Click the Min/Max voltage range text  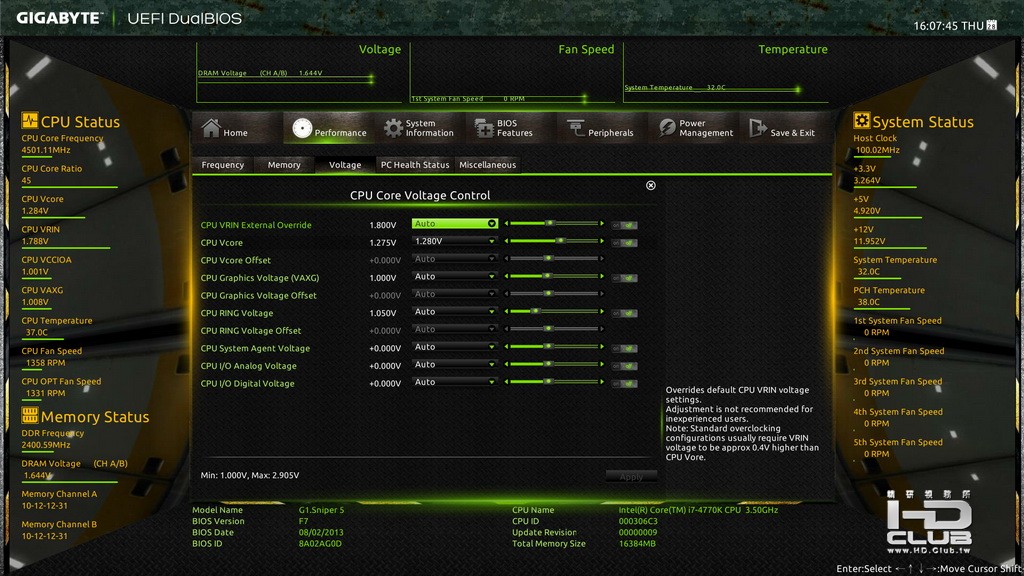(x=249, y=475)
